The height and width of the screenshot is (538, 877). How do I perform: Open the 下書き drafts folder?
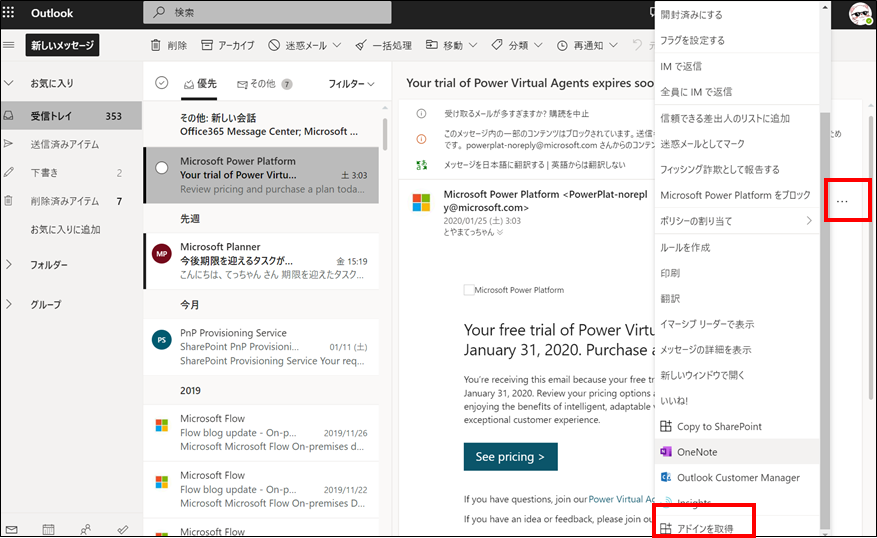[71, 173]
